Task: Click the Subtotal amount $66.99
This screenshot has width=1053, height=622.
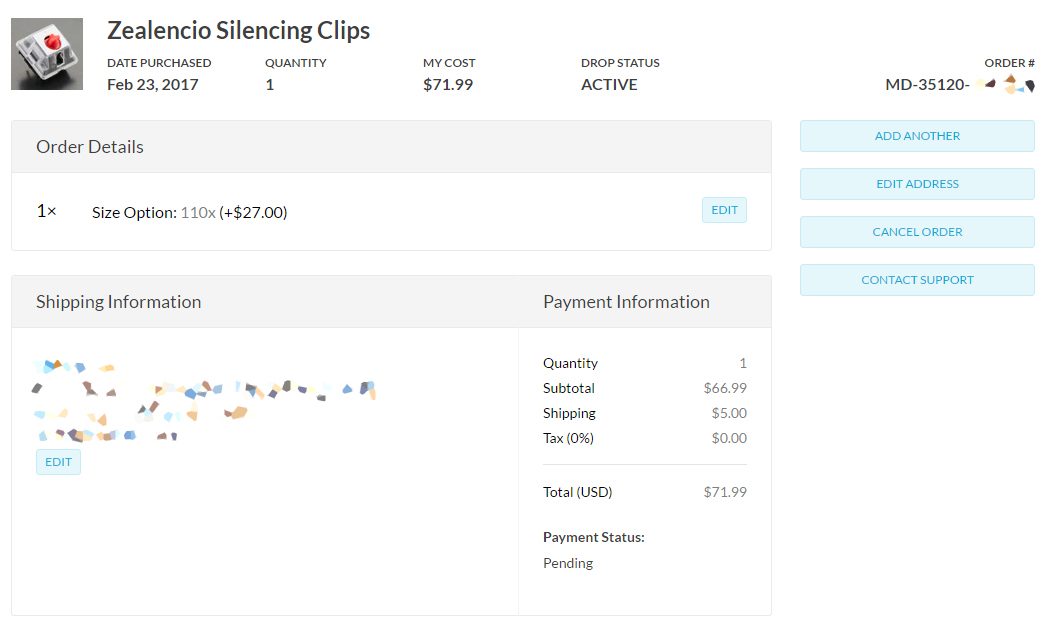Action: click(x=725, y=388)
